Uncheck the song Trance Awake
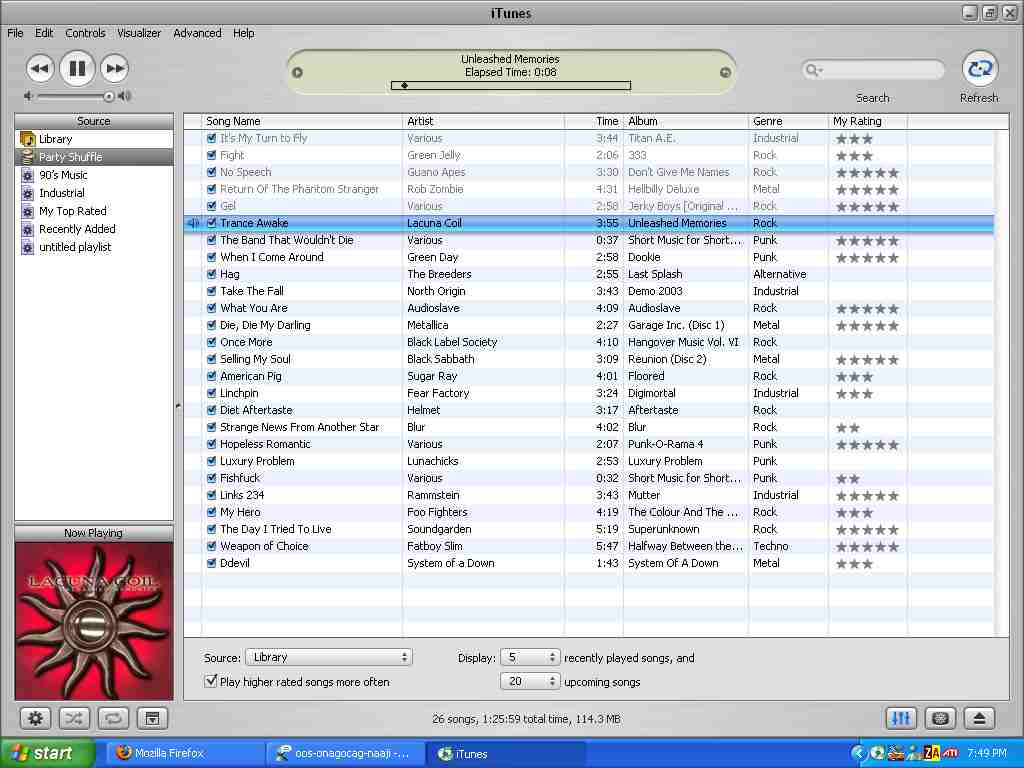Image resolution: width=1024 pixels, height=768 pixels. [x=211, y=223]
